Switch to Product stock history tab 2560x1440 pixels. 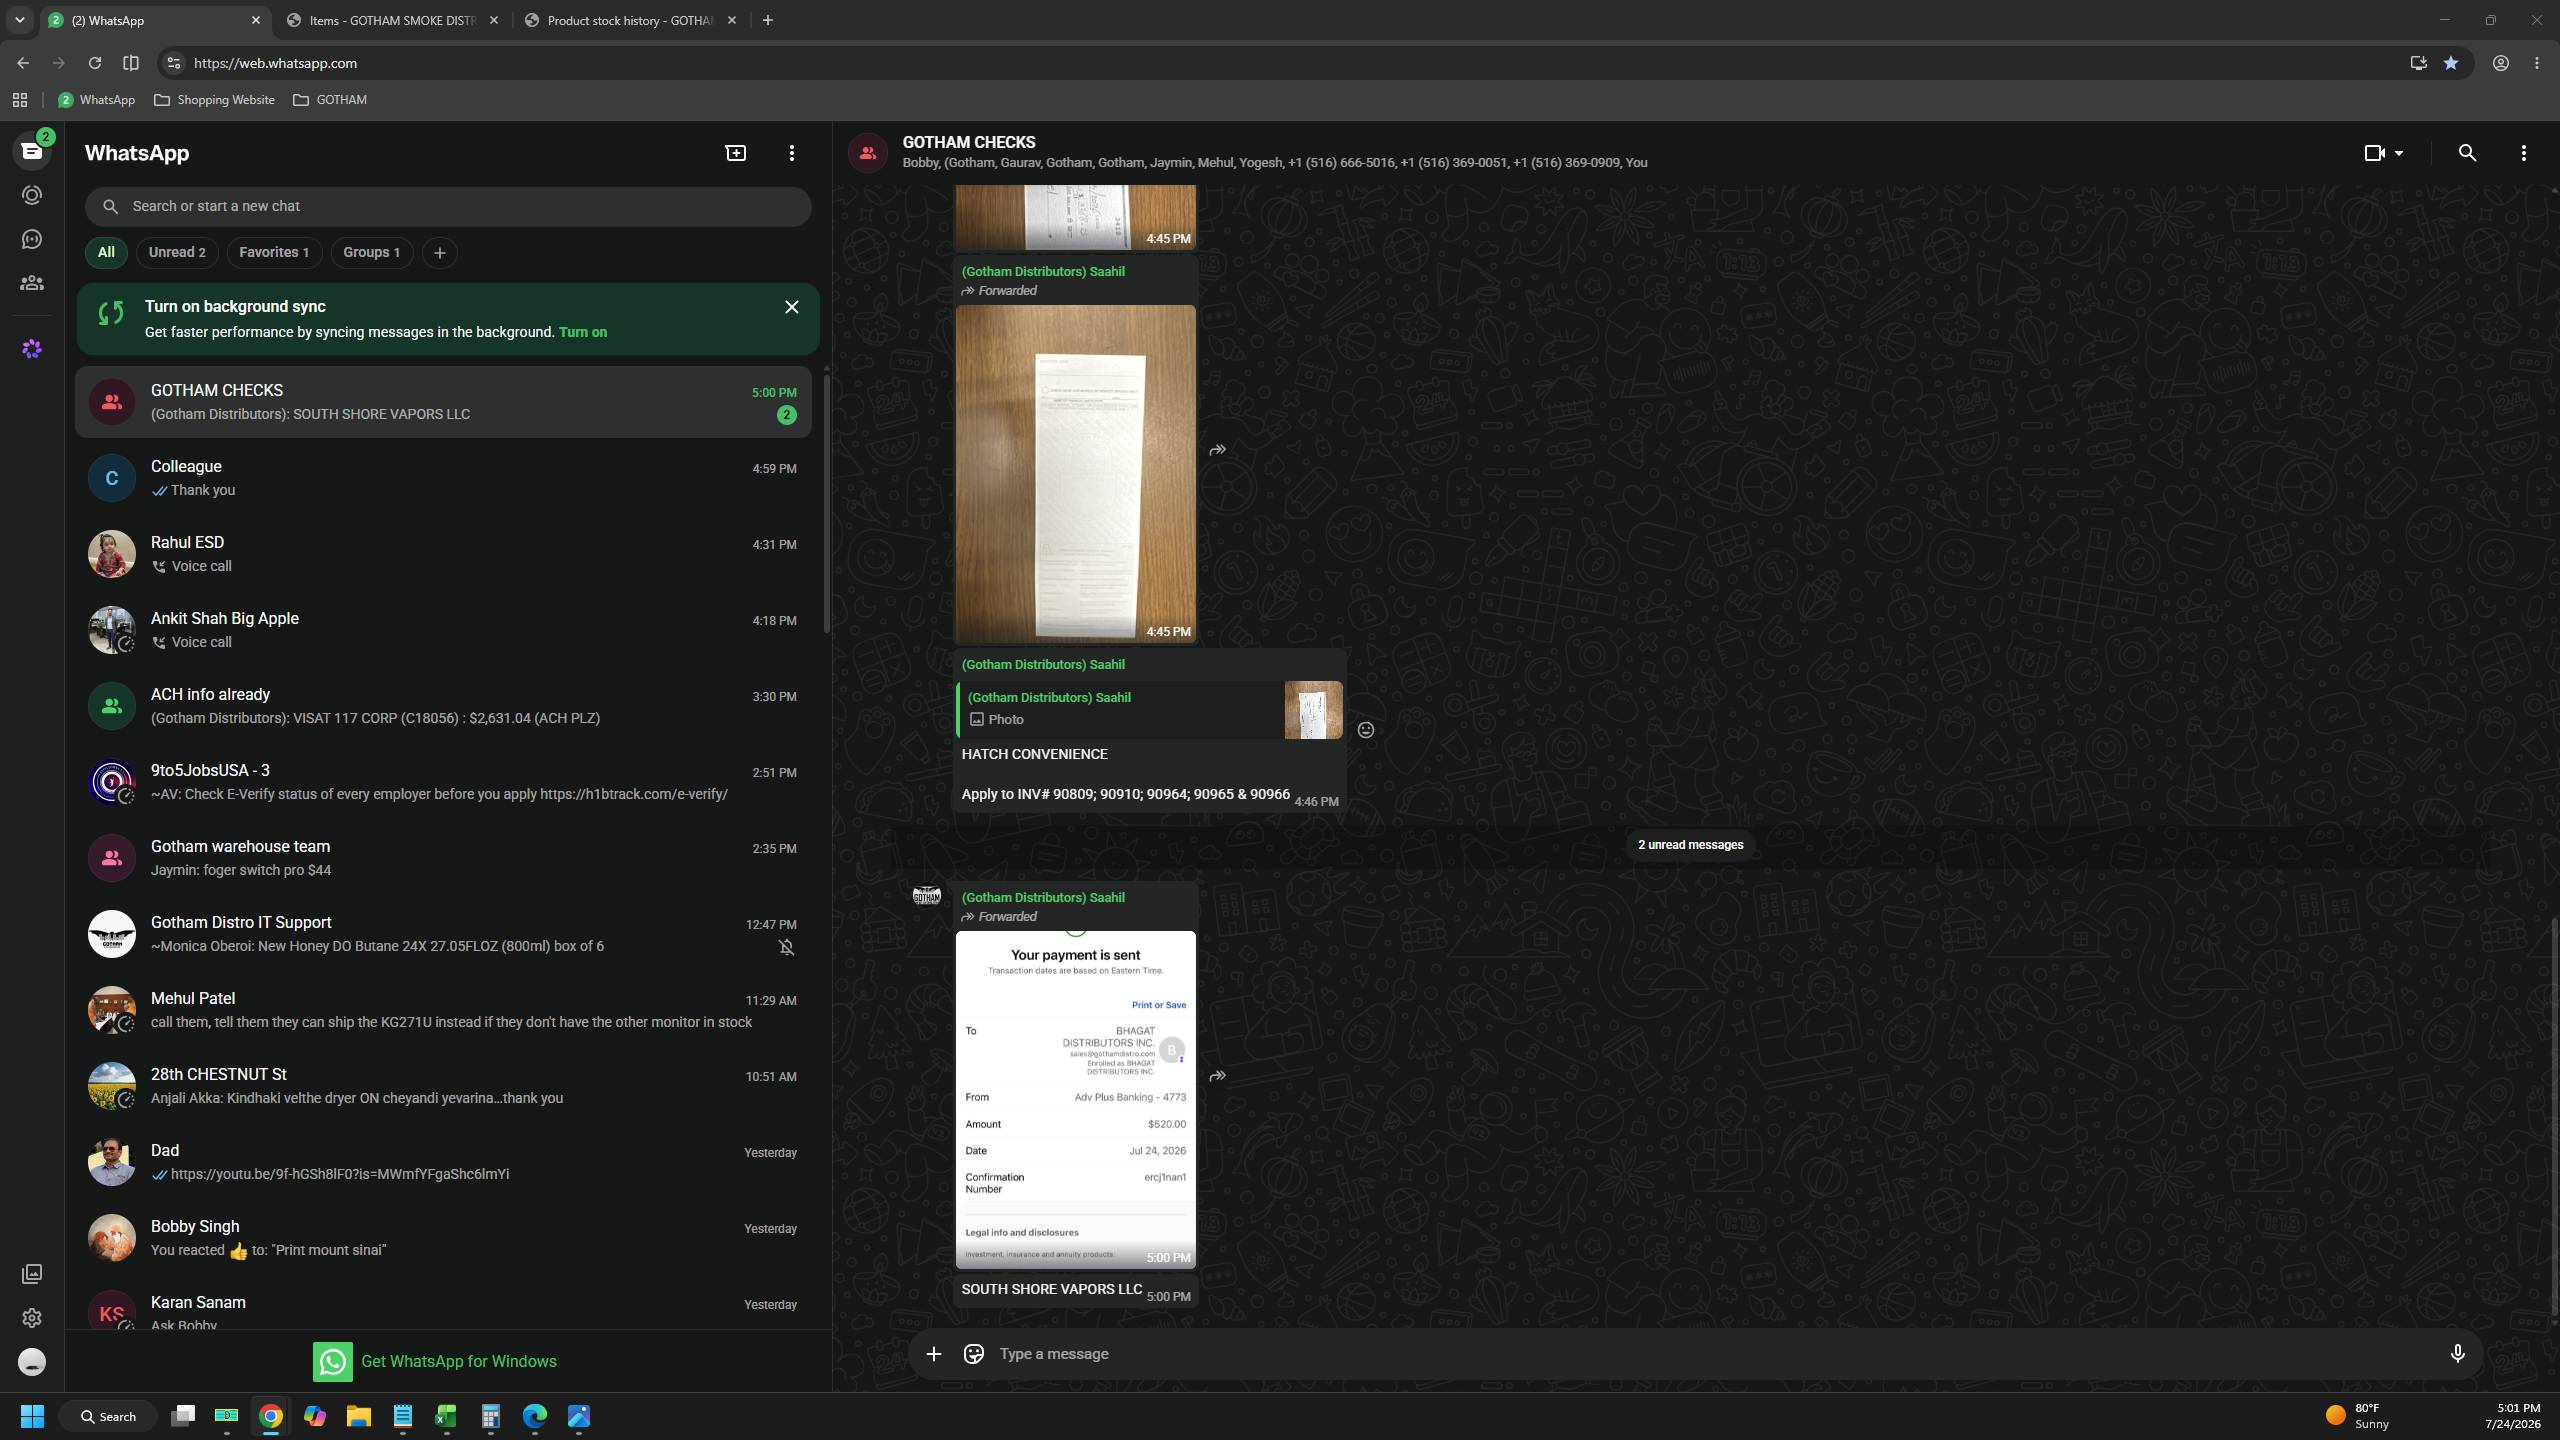[630, 20]
